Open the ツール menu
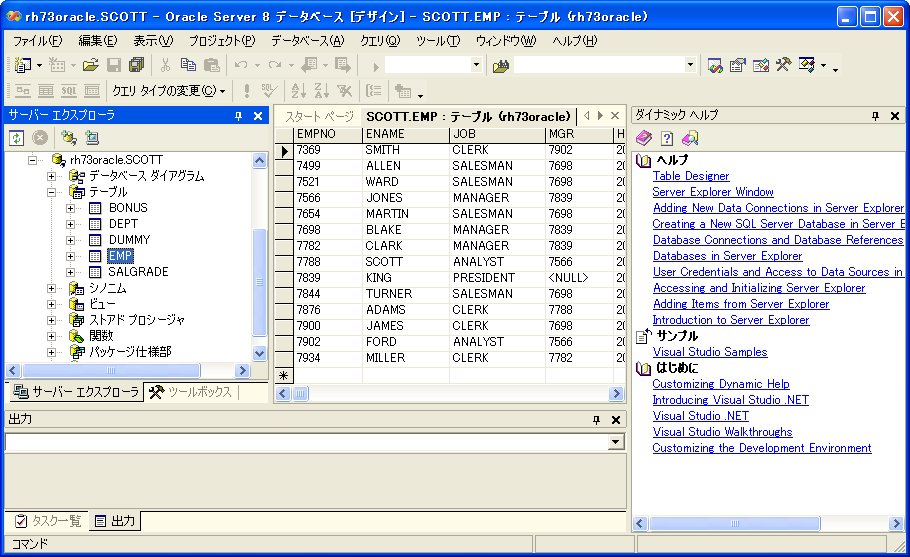Viewport: 910px width, 557px height. click(x=438, y=41)
